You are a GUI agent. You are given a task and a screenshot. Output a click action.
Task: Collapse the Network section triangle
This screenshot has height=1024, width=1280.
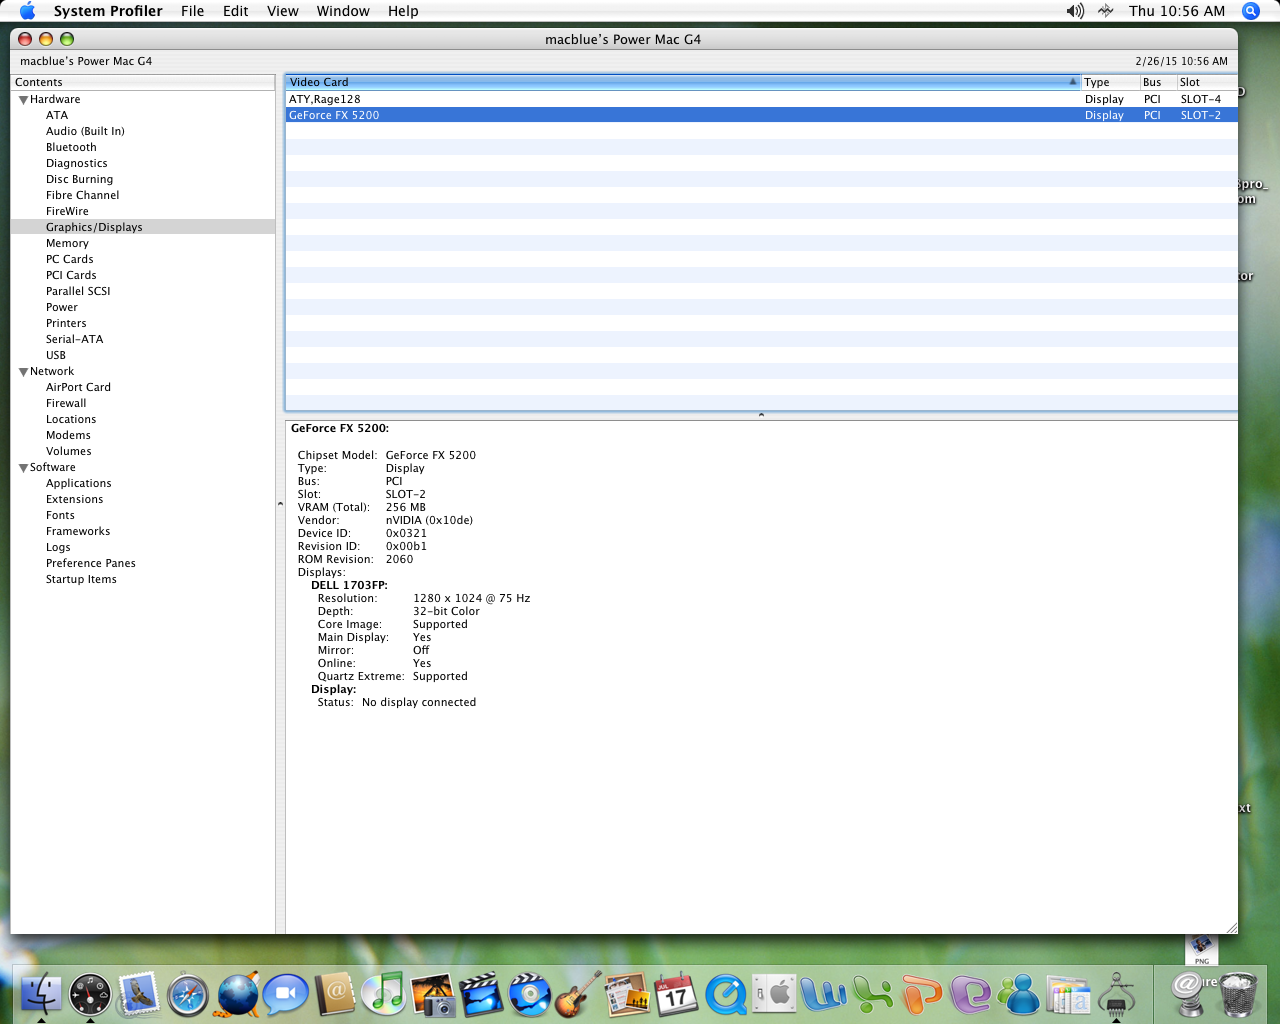coord(23,372)
